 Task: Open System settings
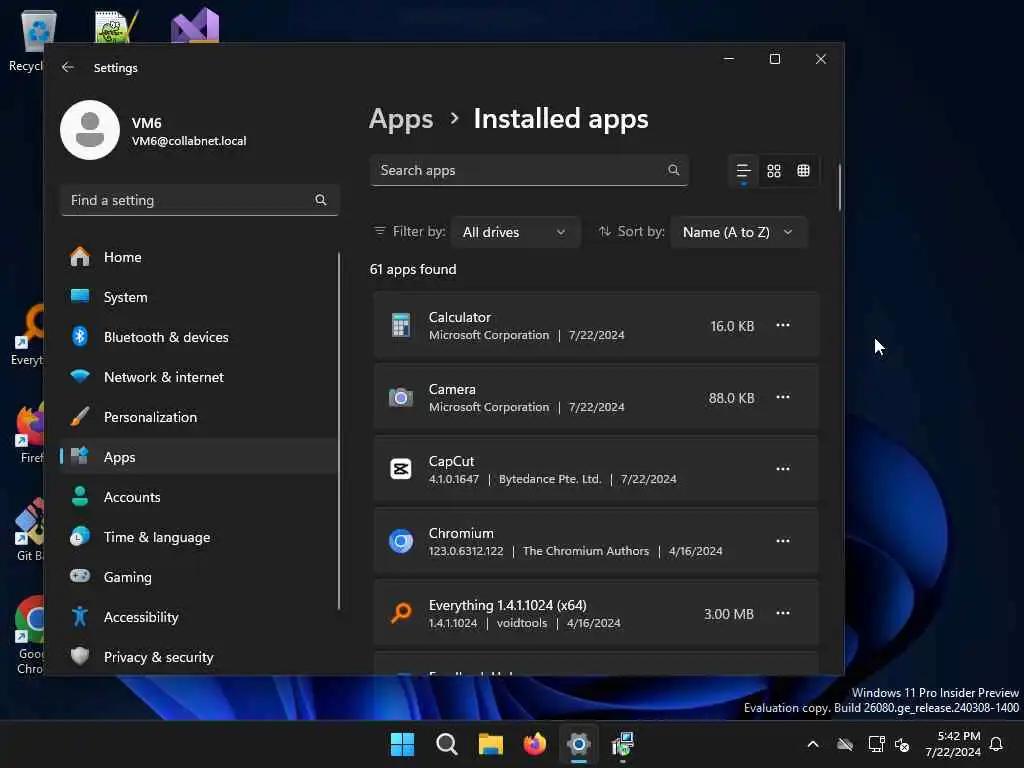click(x=199, y=296)
